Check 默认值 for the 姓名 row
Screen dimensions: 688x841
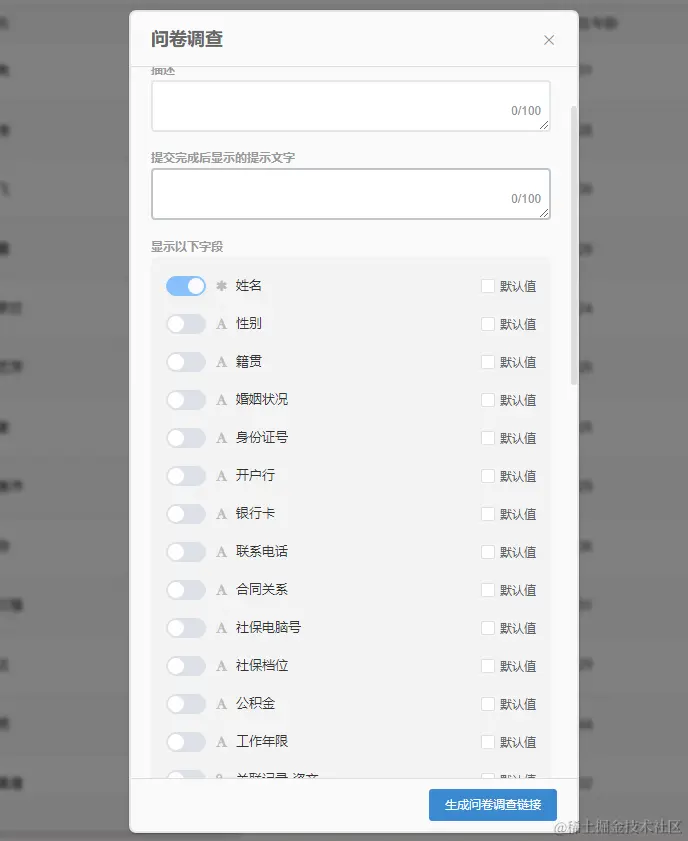[x=488, y=286]
